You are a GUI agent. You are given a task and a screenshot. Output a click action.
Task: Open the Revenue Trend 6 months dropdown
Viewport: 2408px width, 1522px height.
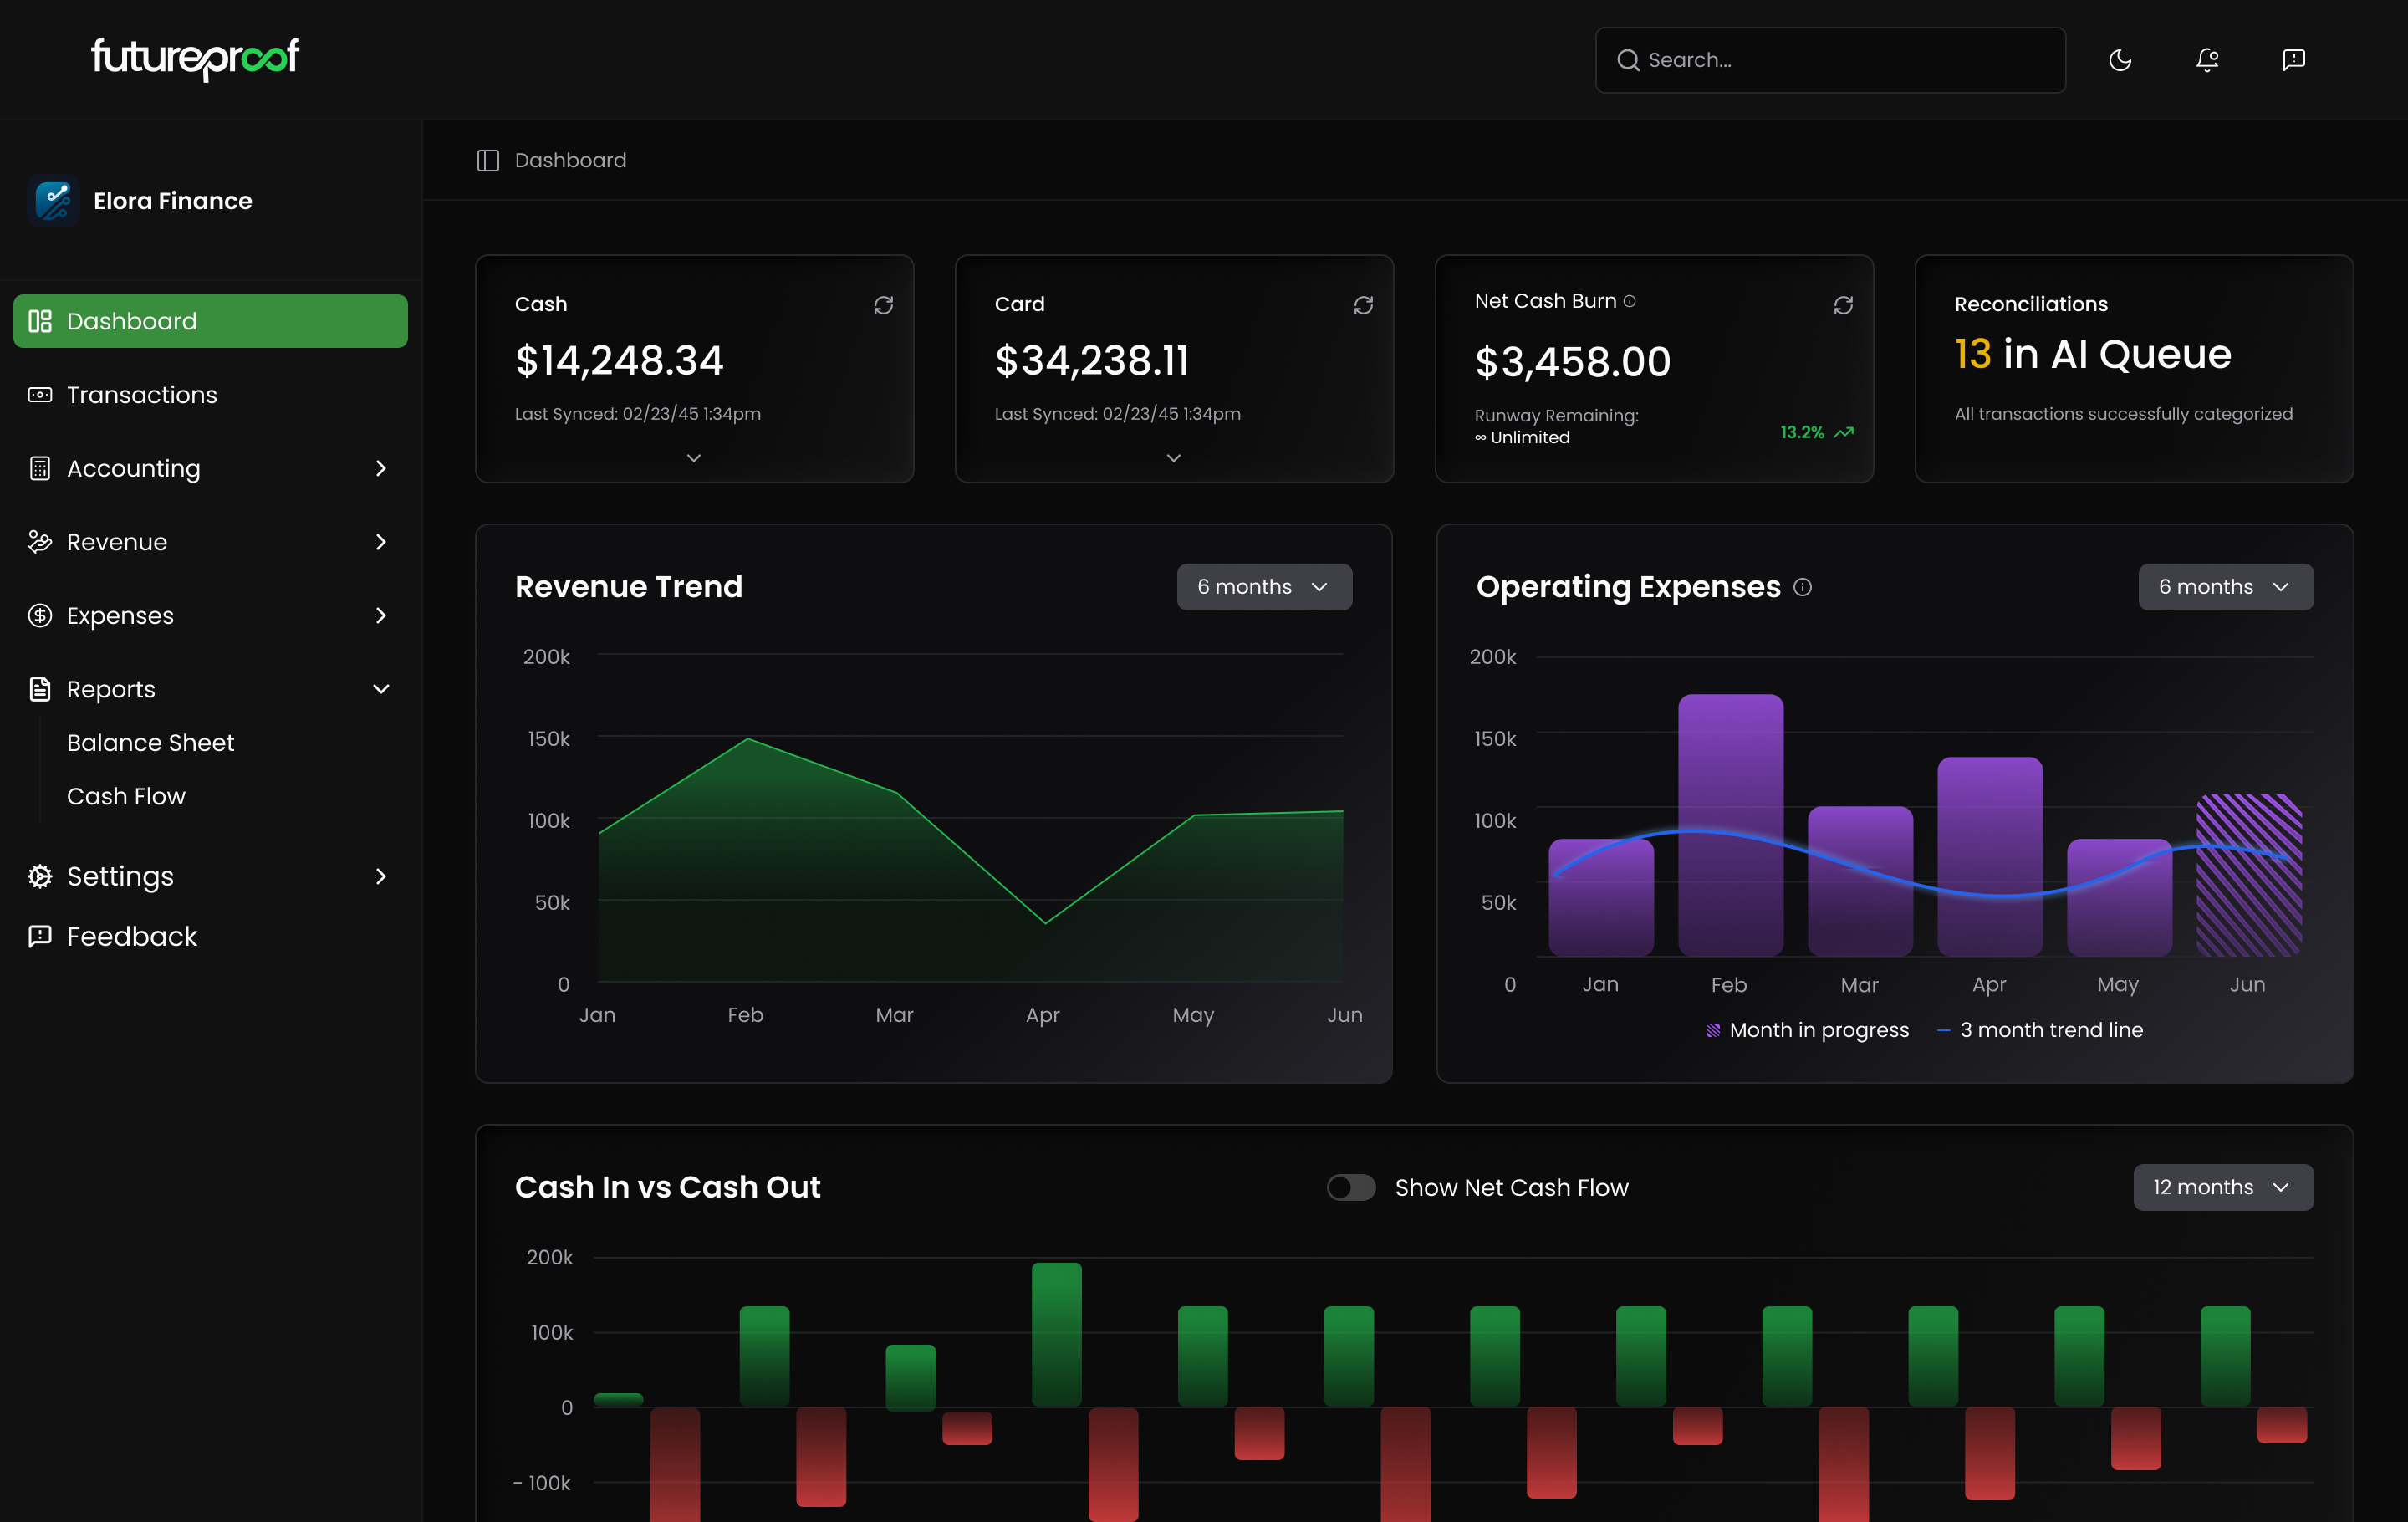click(1264, 587)
